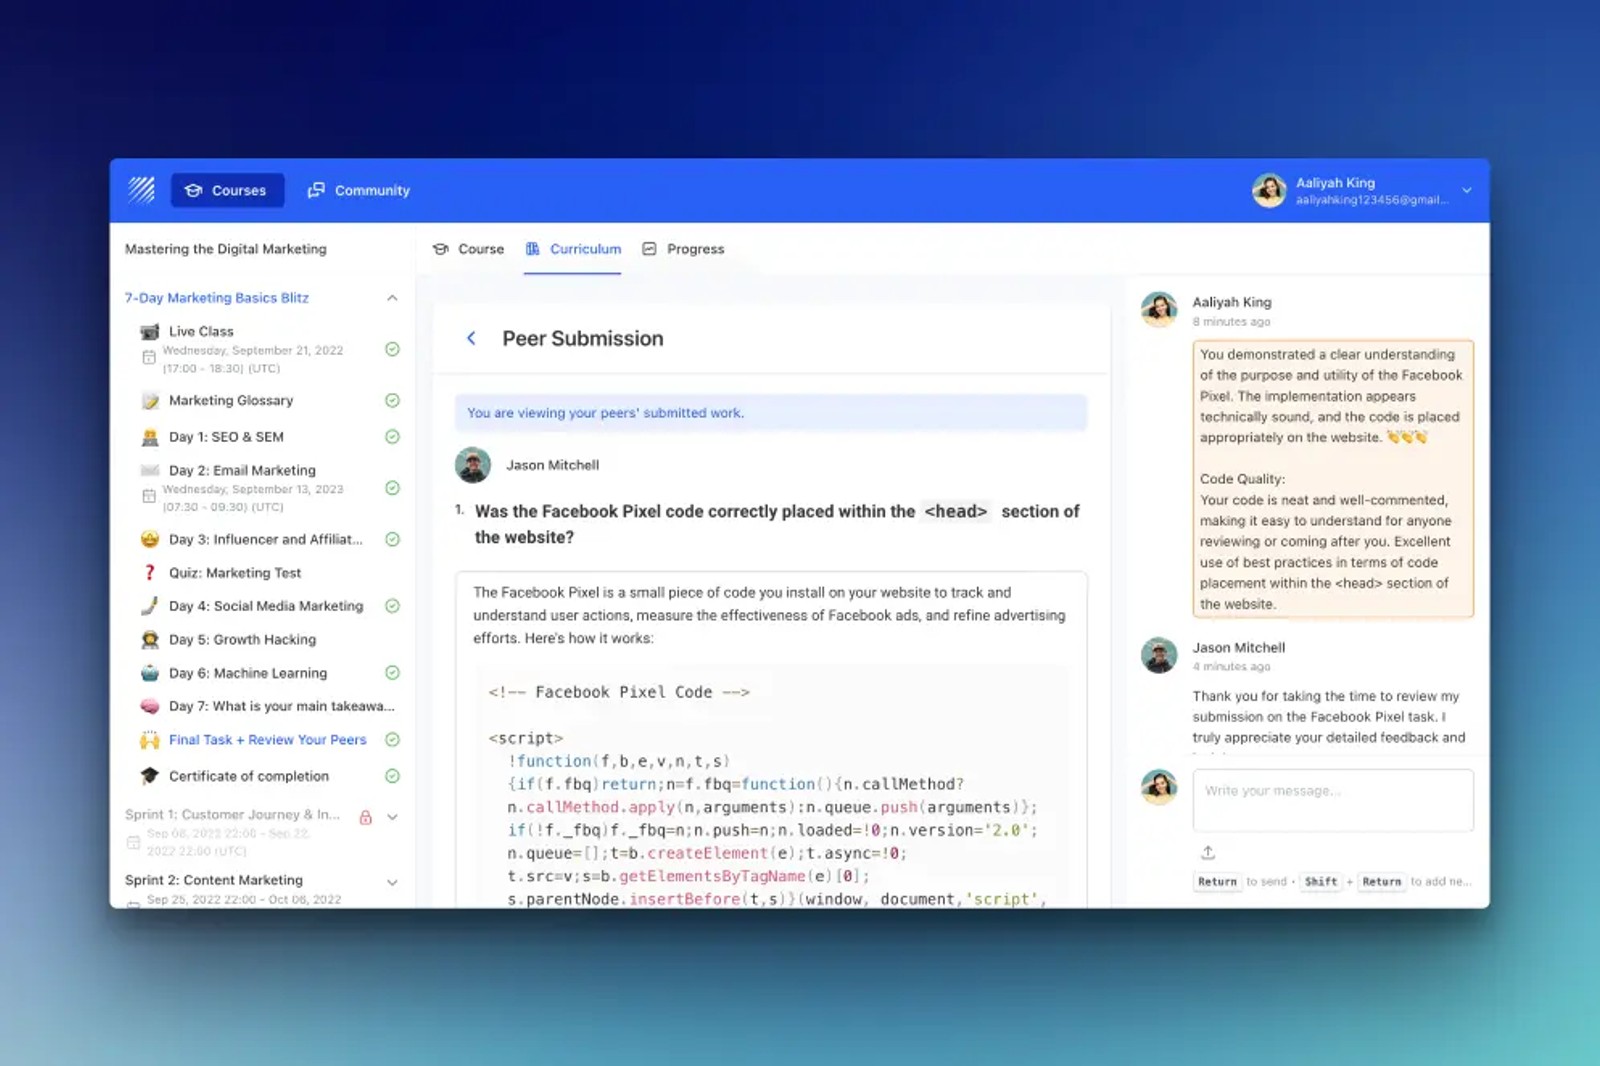This screenshot has width=1600, height=1066.
Task: Click the upload attachment icon
Action: click(x=1208, y=853)
